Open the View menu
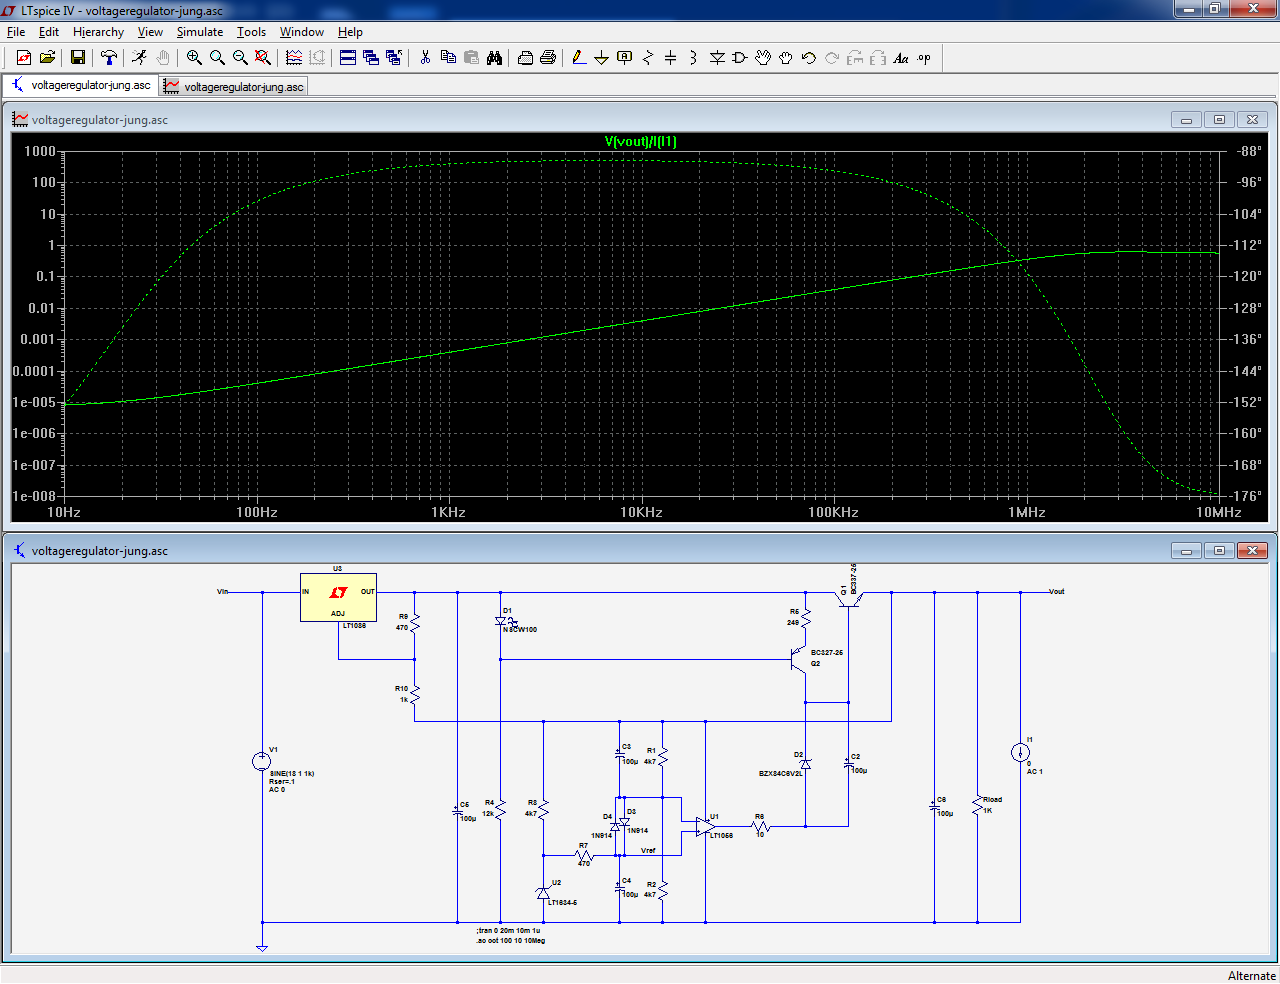The height and width of the screenshot is (984, 1280). 150,32
